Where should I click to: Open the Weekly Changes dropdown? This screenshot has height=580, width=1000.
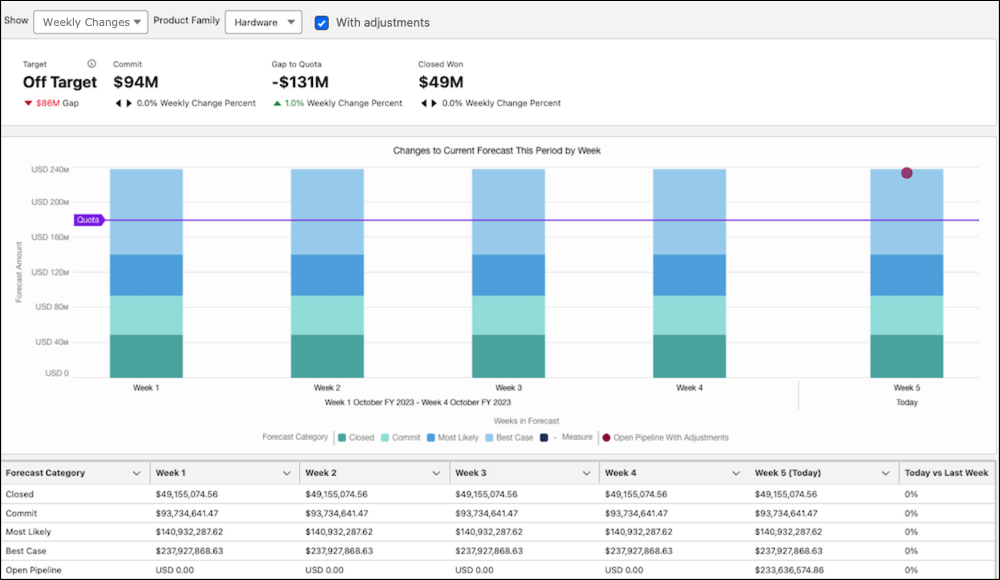point(90,22)
